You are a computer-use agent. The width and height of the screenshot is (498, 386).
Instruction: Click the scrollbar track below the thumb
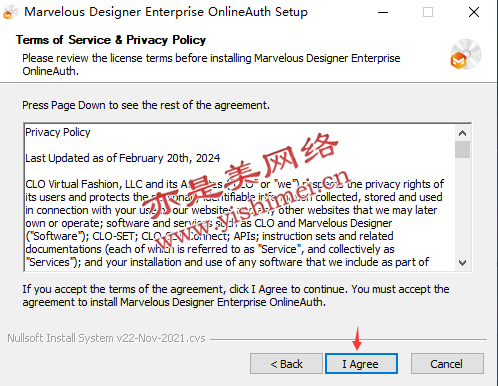pos(462,207)
